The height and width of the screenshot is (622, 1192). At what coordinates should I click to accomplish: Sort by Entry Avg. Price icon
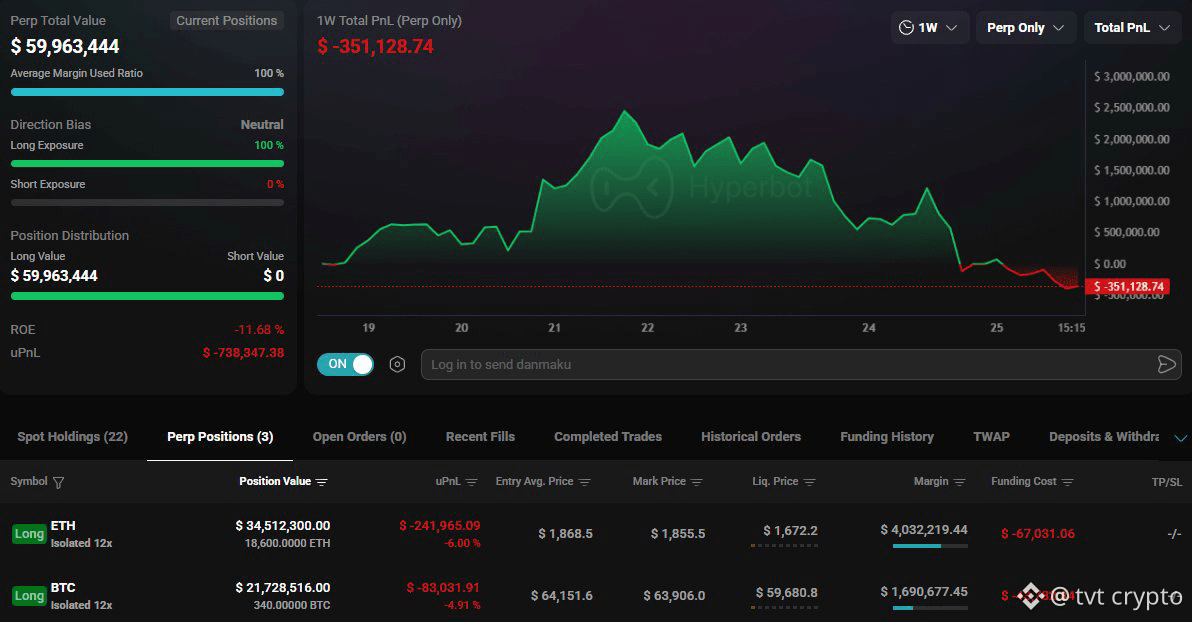click(x=585, y=482)
